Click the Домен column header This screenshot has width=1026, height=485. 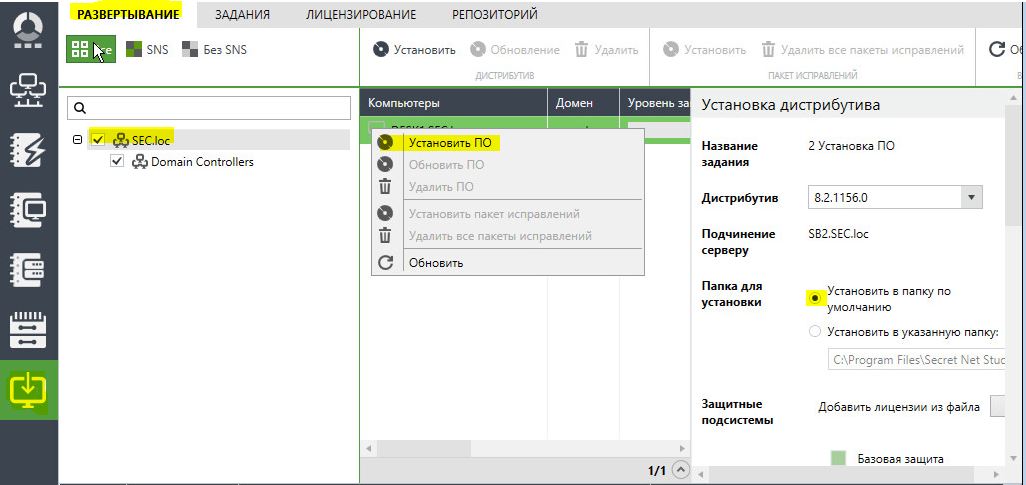[x=583, y=103]
